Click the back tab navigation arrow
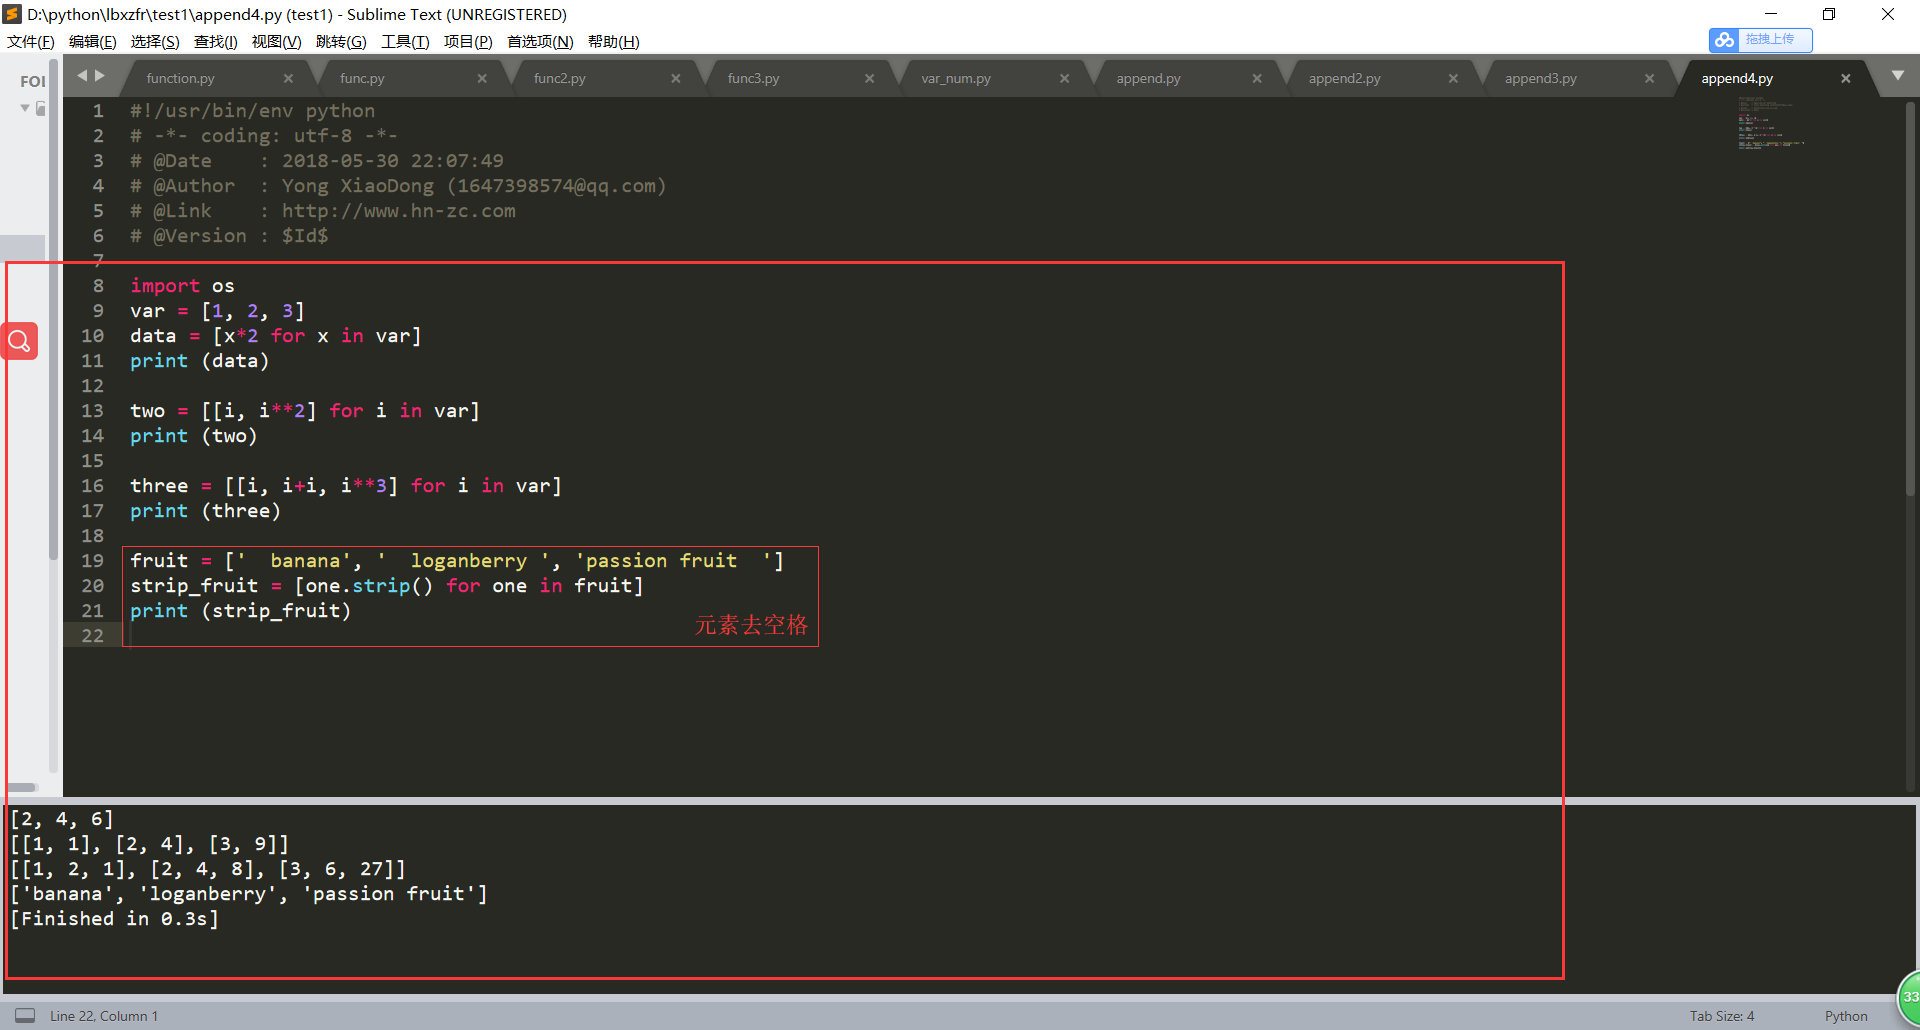 click(x=82, y=76)
